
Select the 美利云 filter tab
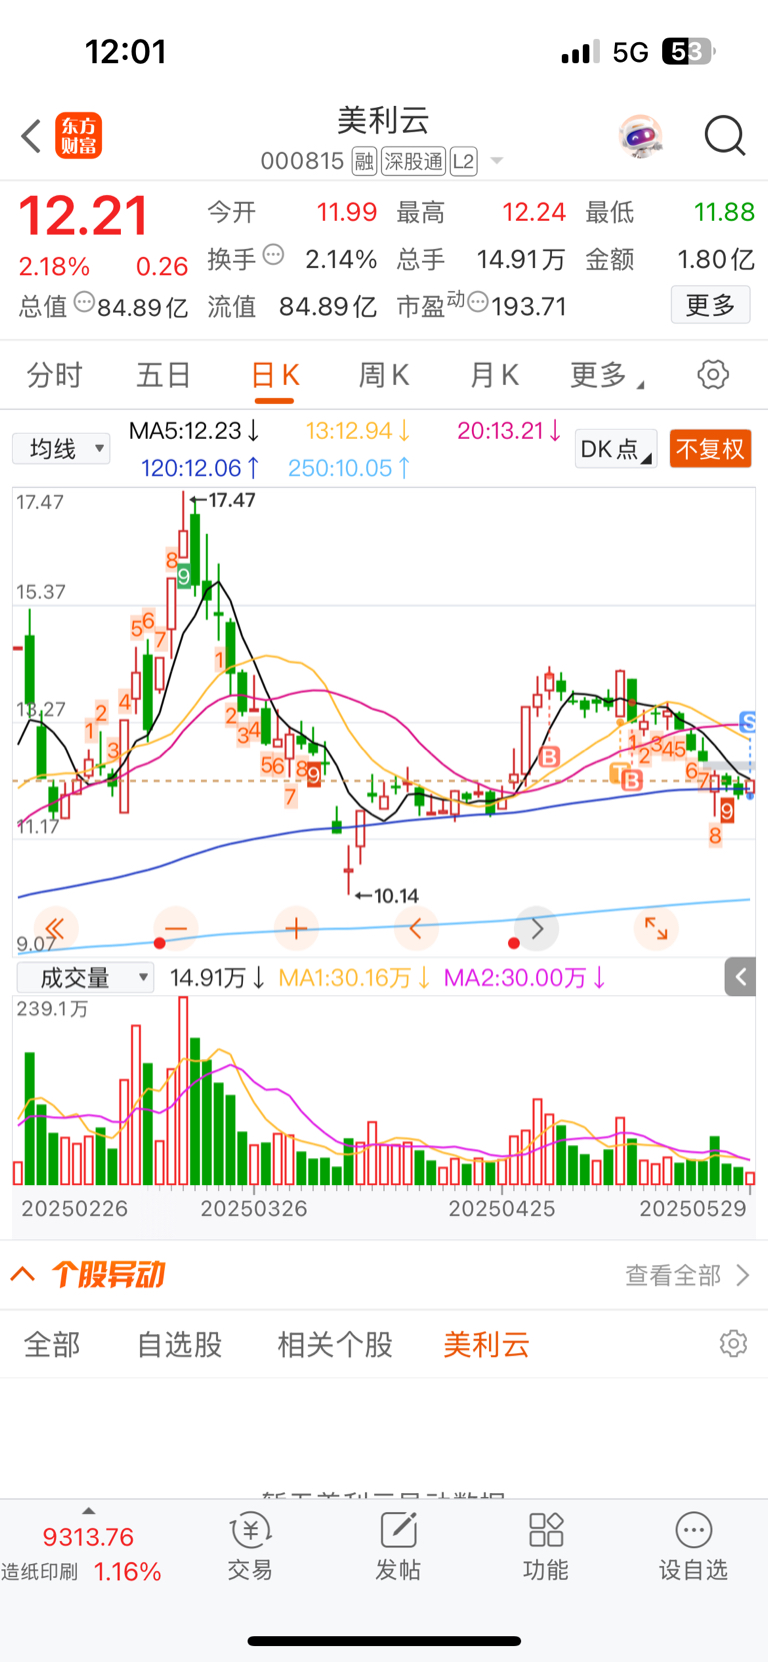point(486,1345)
